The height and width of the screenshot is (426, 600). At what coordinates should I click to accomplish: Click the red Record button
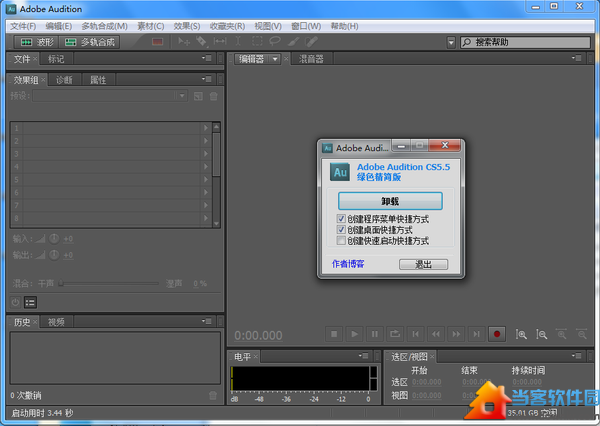496,334
